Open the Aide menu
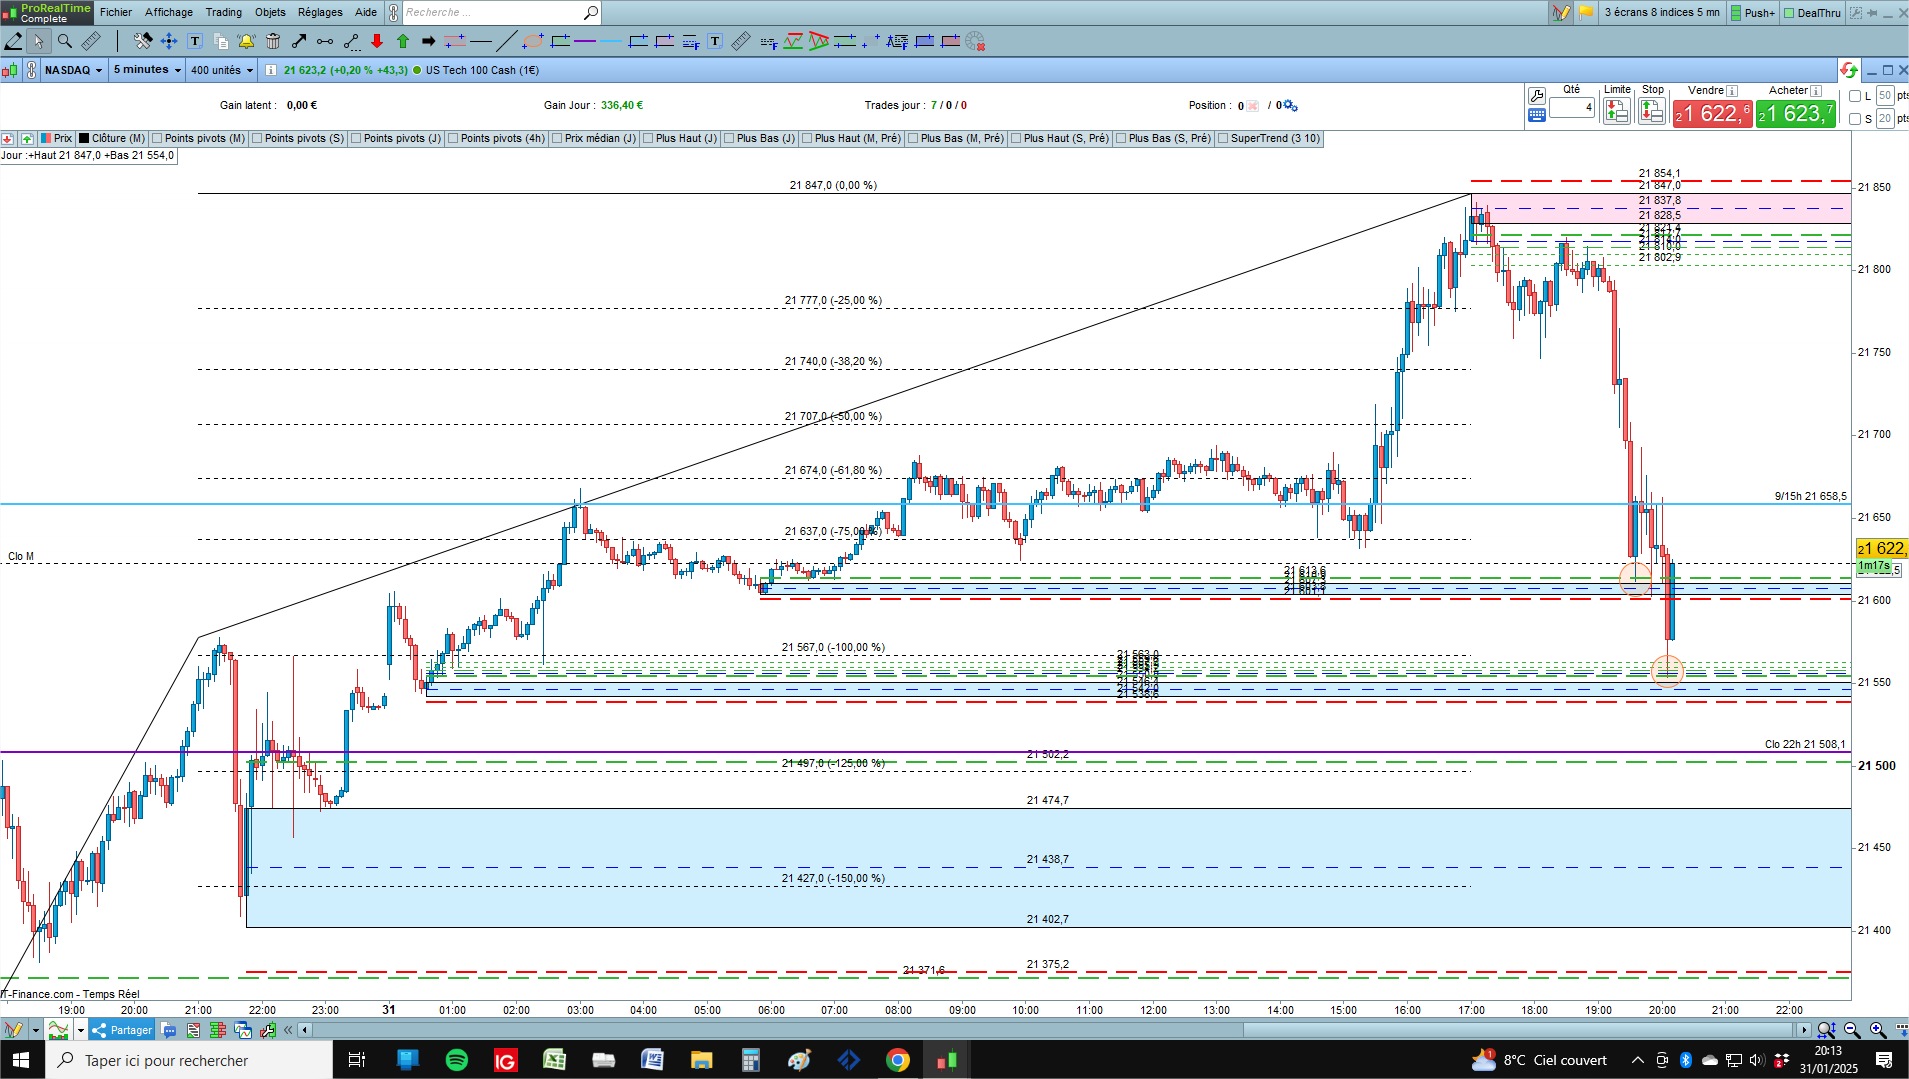The image size is (1909, 1079). tap(366, 13)
